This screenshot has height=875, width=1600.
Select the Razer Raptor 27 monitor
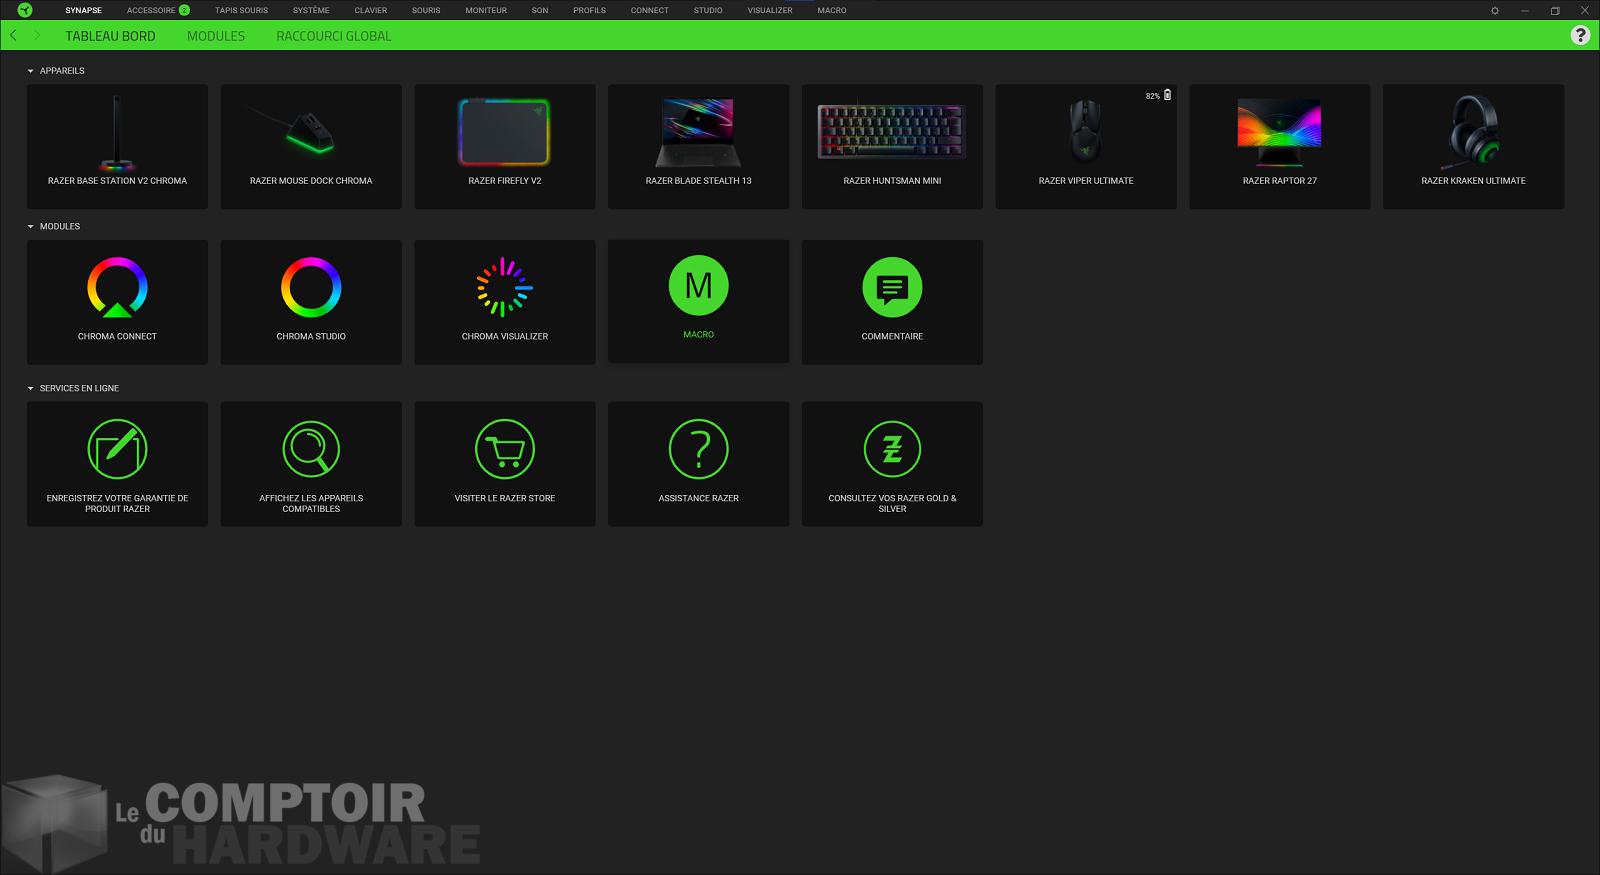point(1279,147)
